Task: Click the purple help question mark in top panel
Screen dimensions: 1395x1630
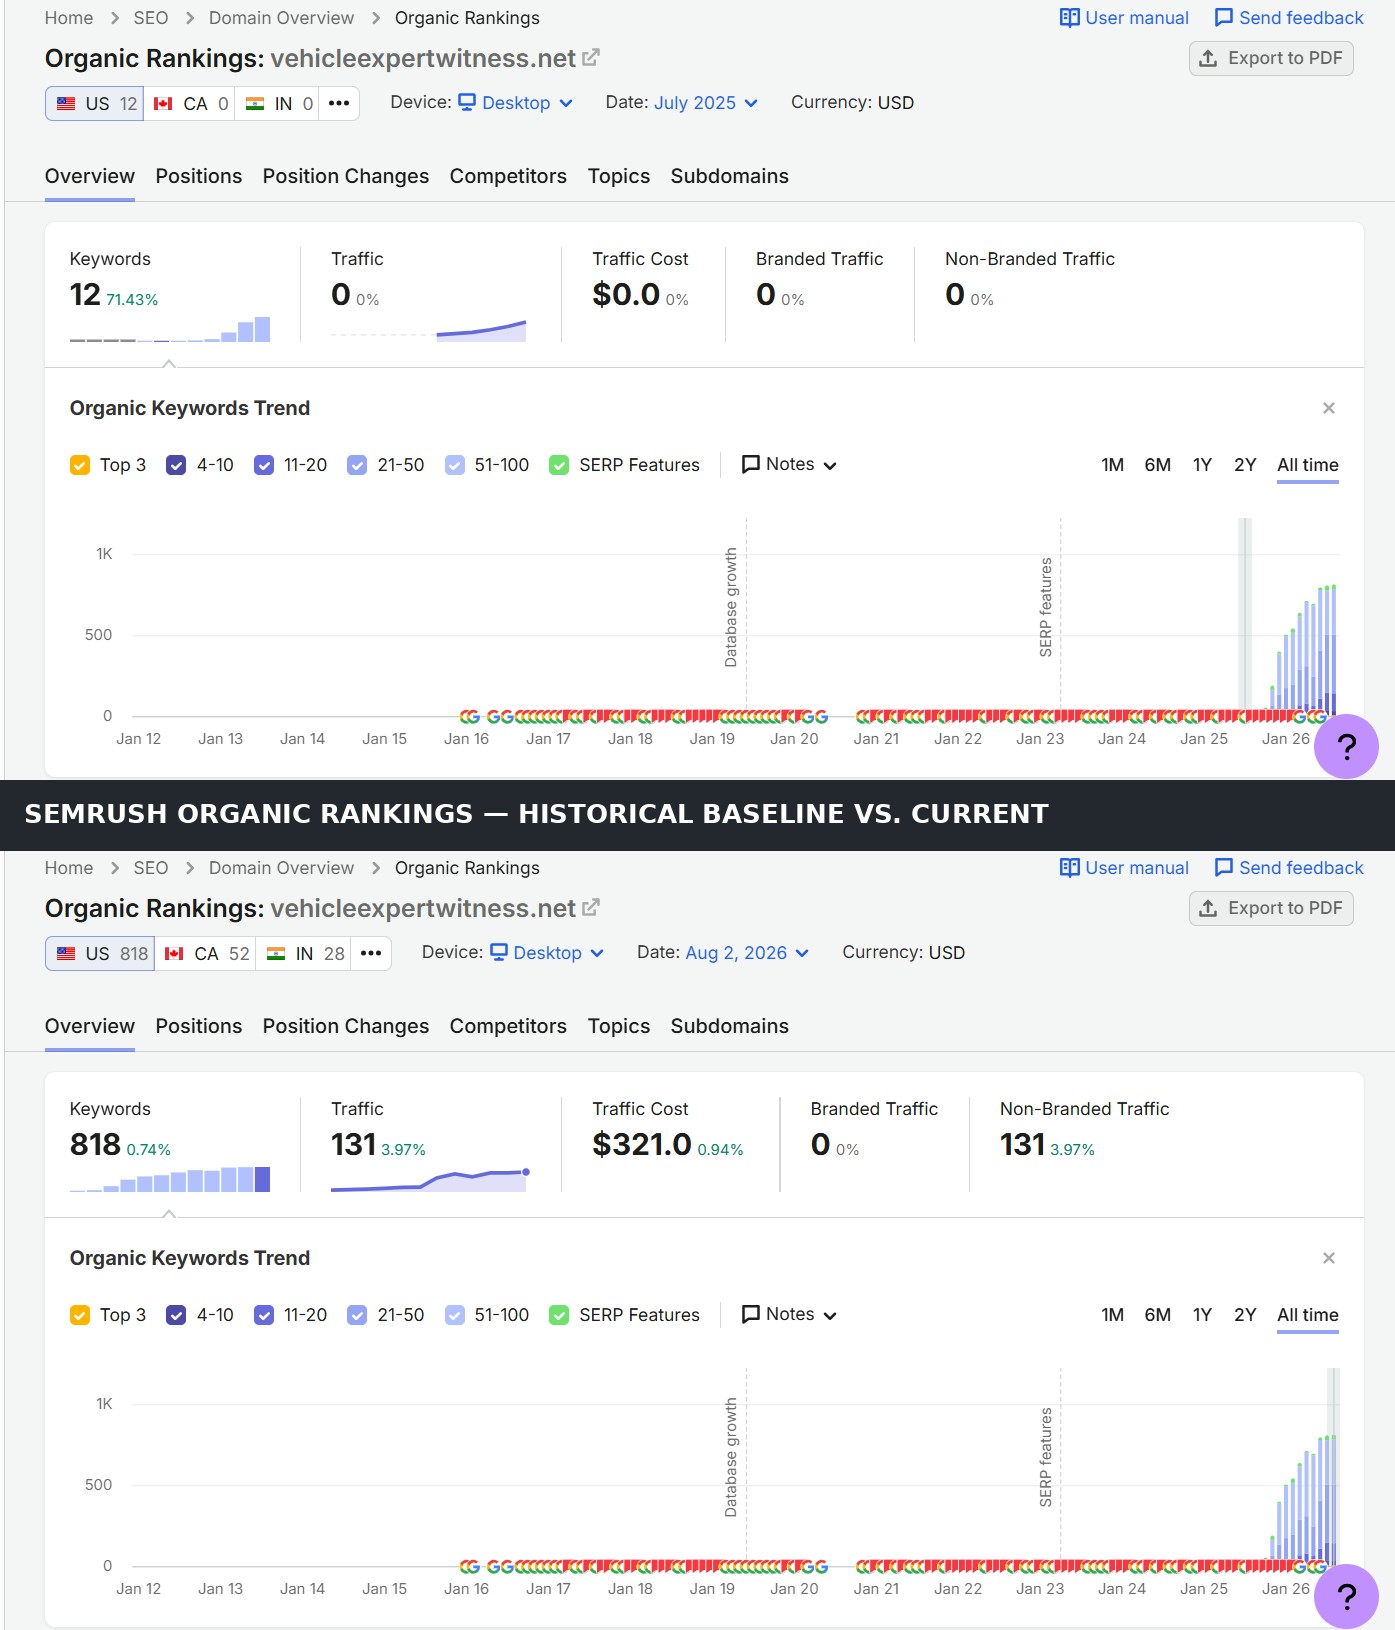Action: (x=1346, y=746)
